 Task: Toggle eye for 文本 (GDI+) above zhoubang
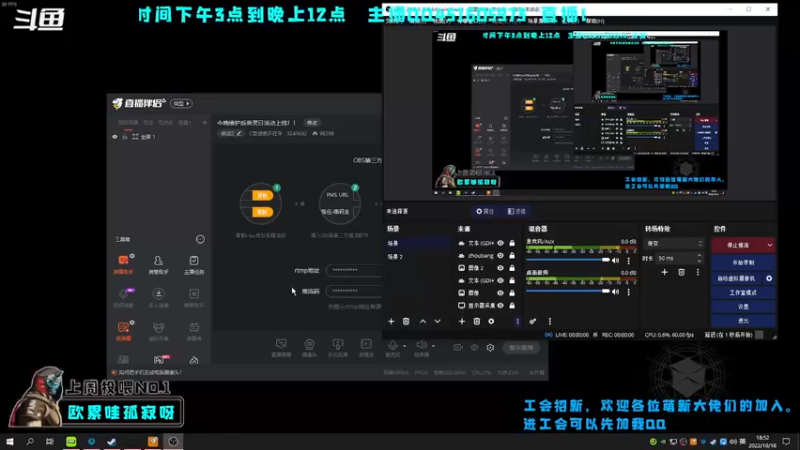point(501,243)
